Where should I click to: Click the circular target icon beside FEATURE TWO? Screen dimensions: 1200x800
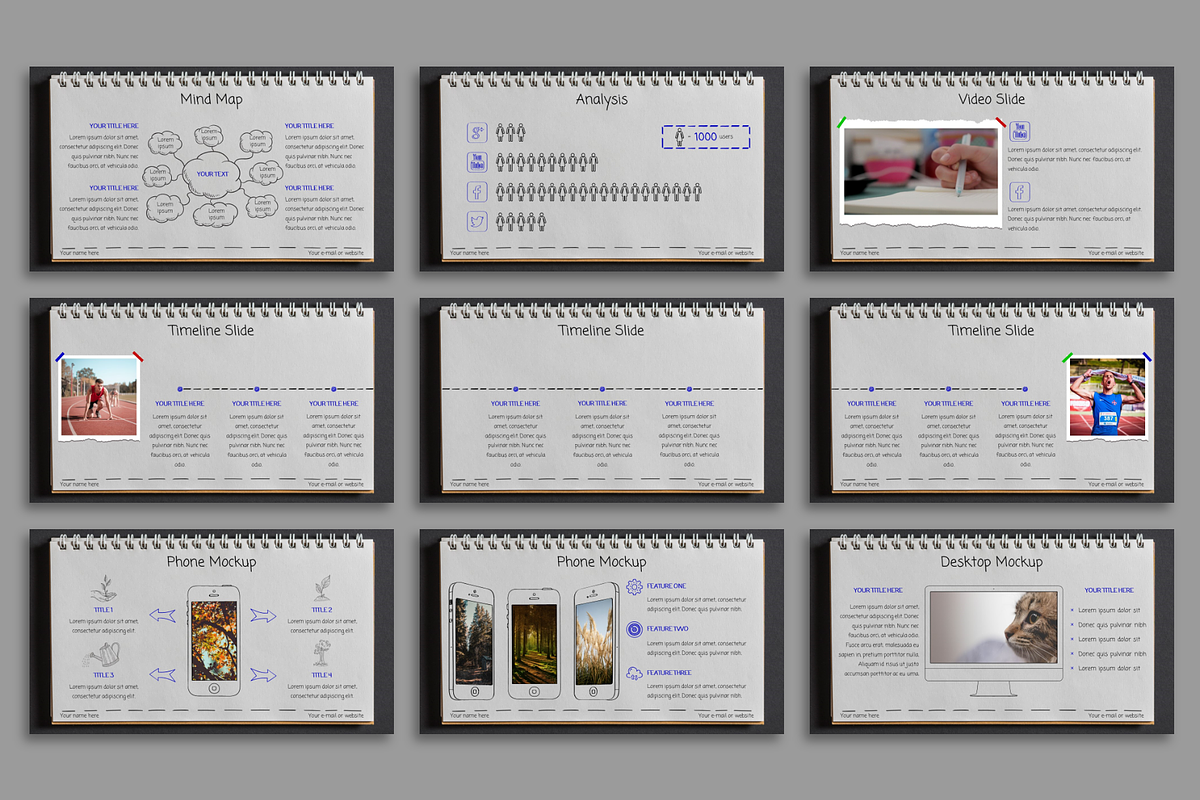pyautogui.click(x=634, y=629)
